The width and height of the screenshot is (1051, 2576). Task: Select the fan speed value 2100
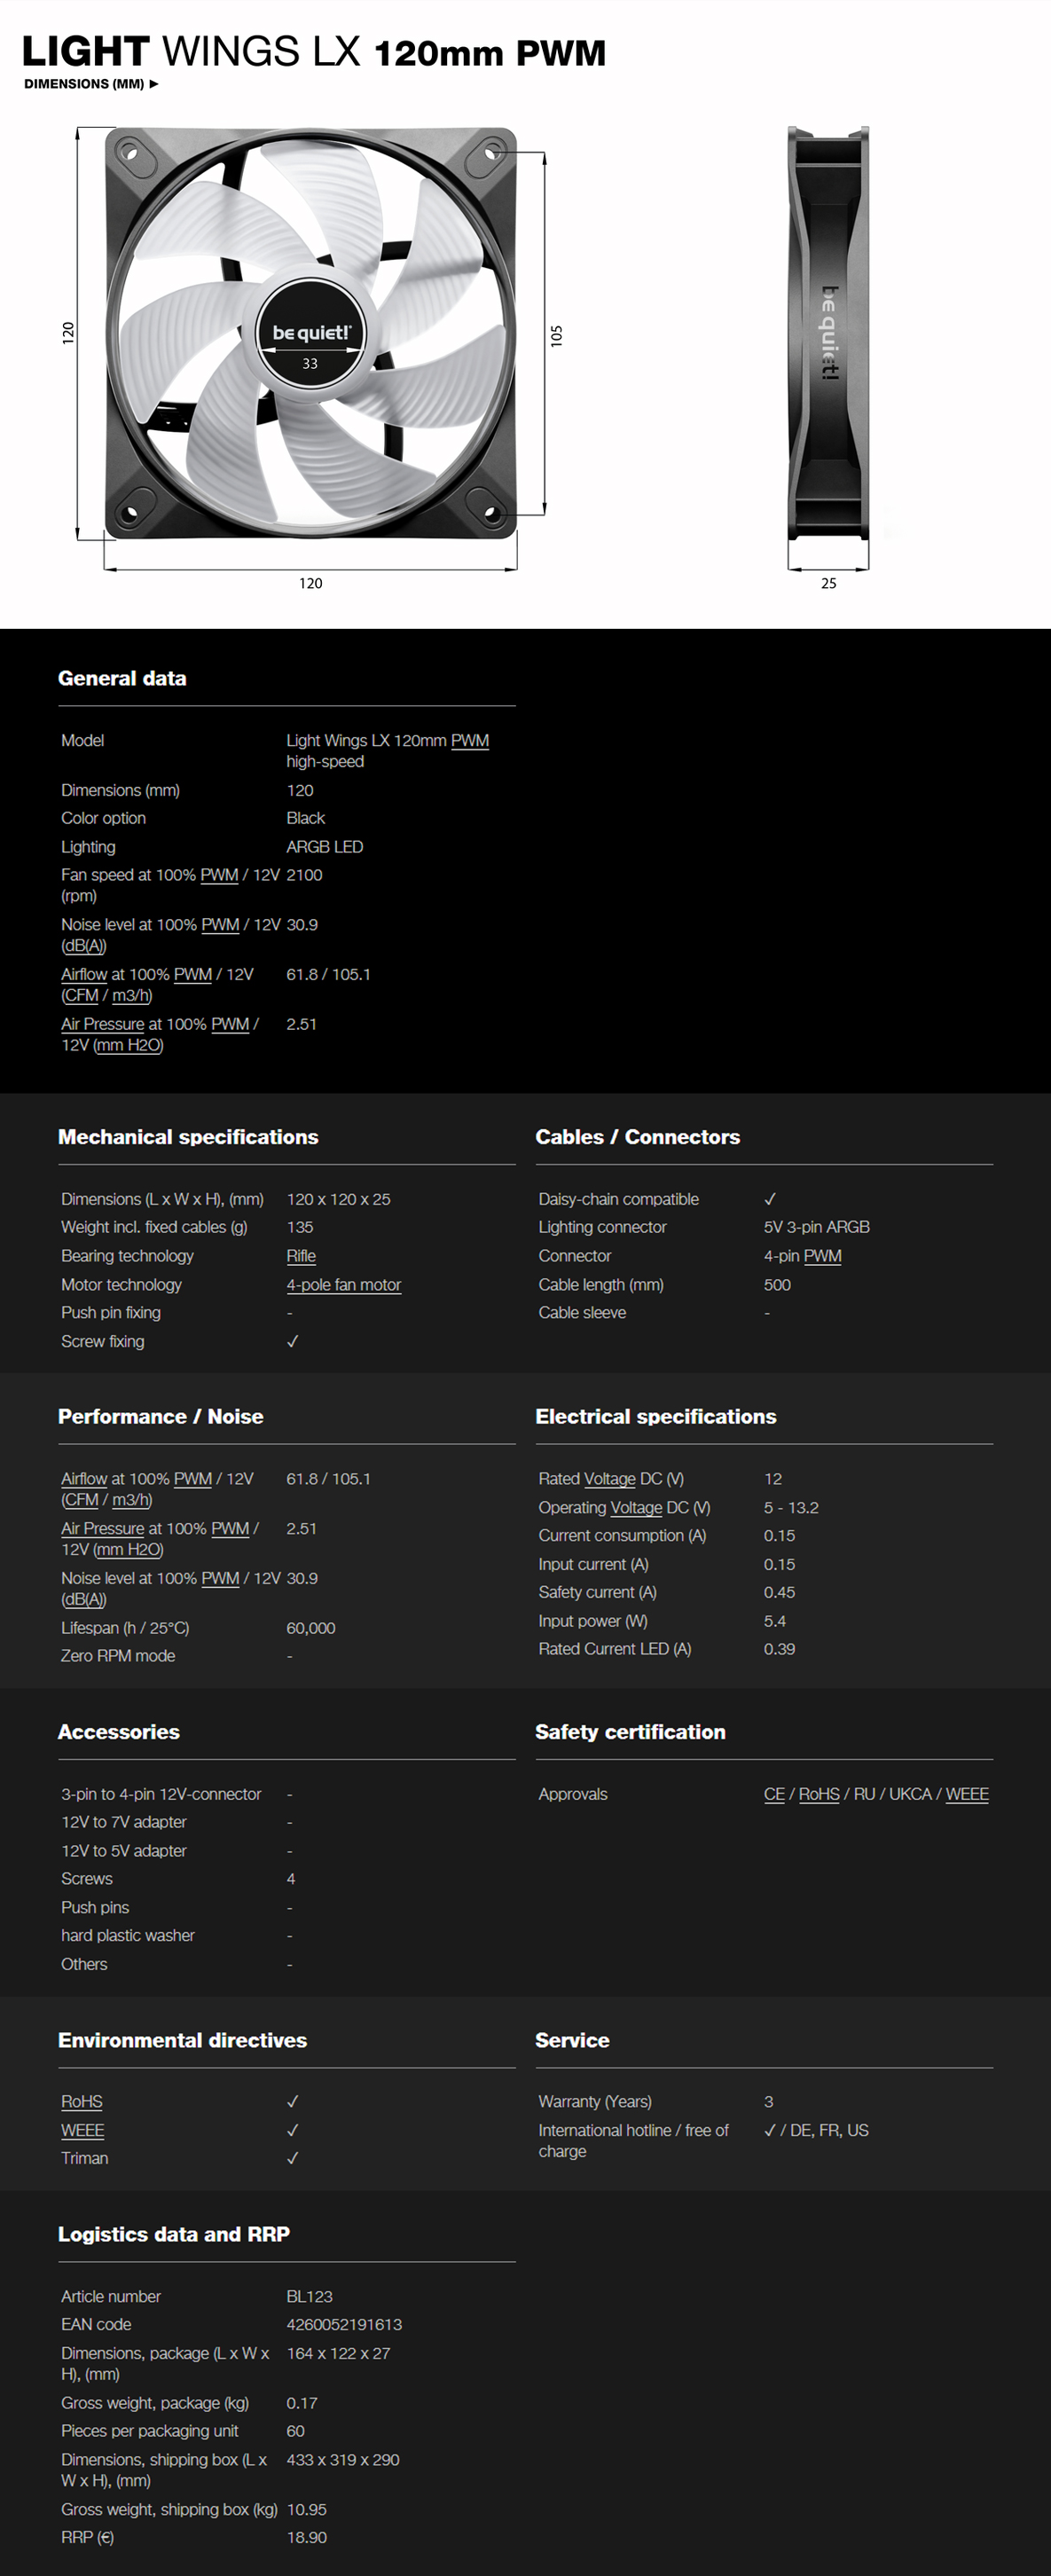coord(304,875)
